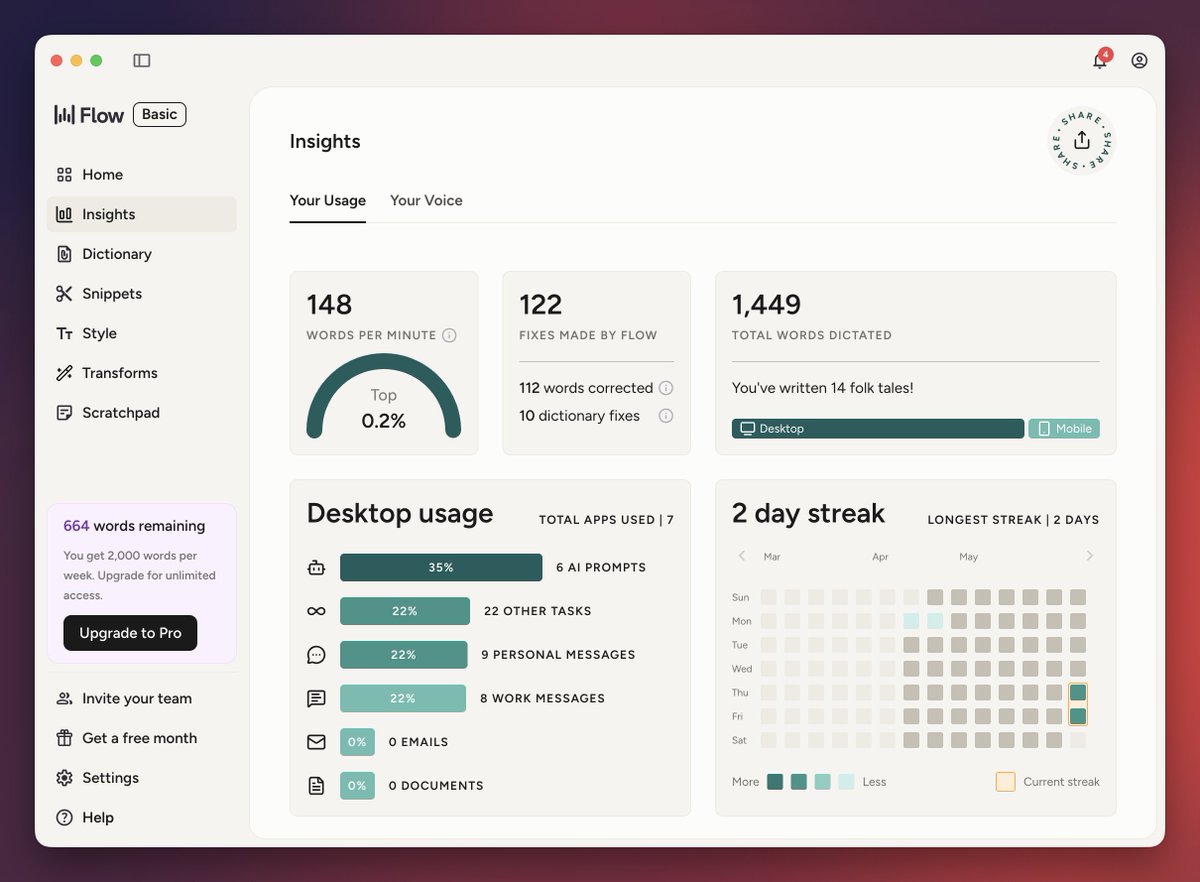The image size is (1200, 882).
Task: Open Style in sidebar
Action: (141, 333)
